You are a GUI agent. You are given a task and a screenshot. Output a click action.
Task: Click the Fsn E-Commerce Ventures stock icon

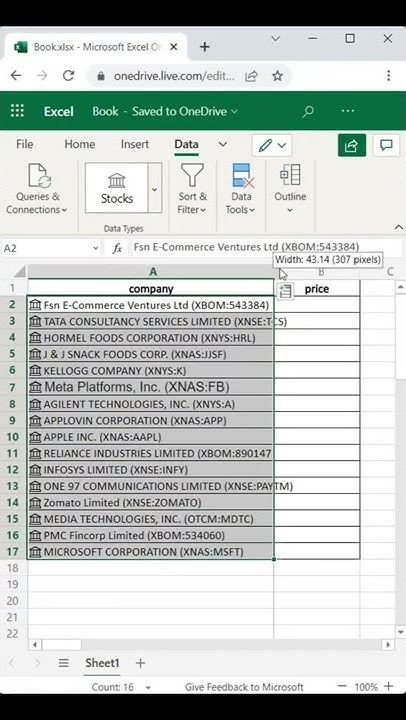[35, 305]
